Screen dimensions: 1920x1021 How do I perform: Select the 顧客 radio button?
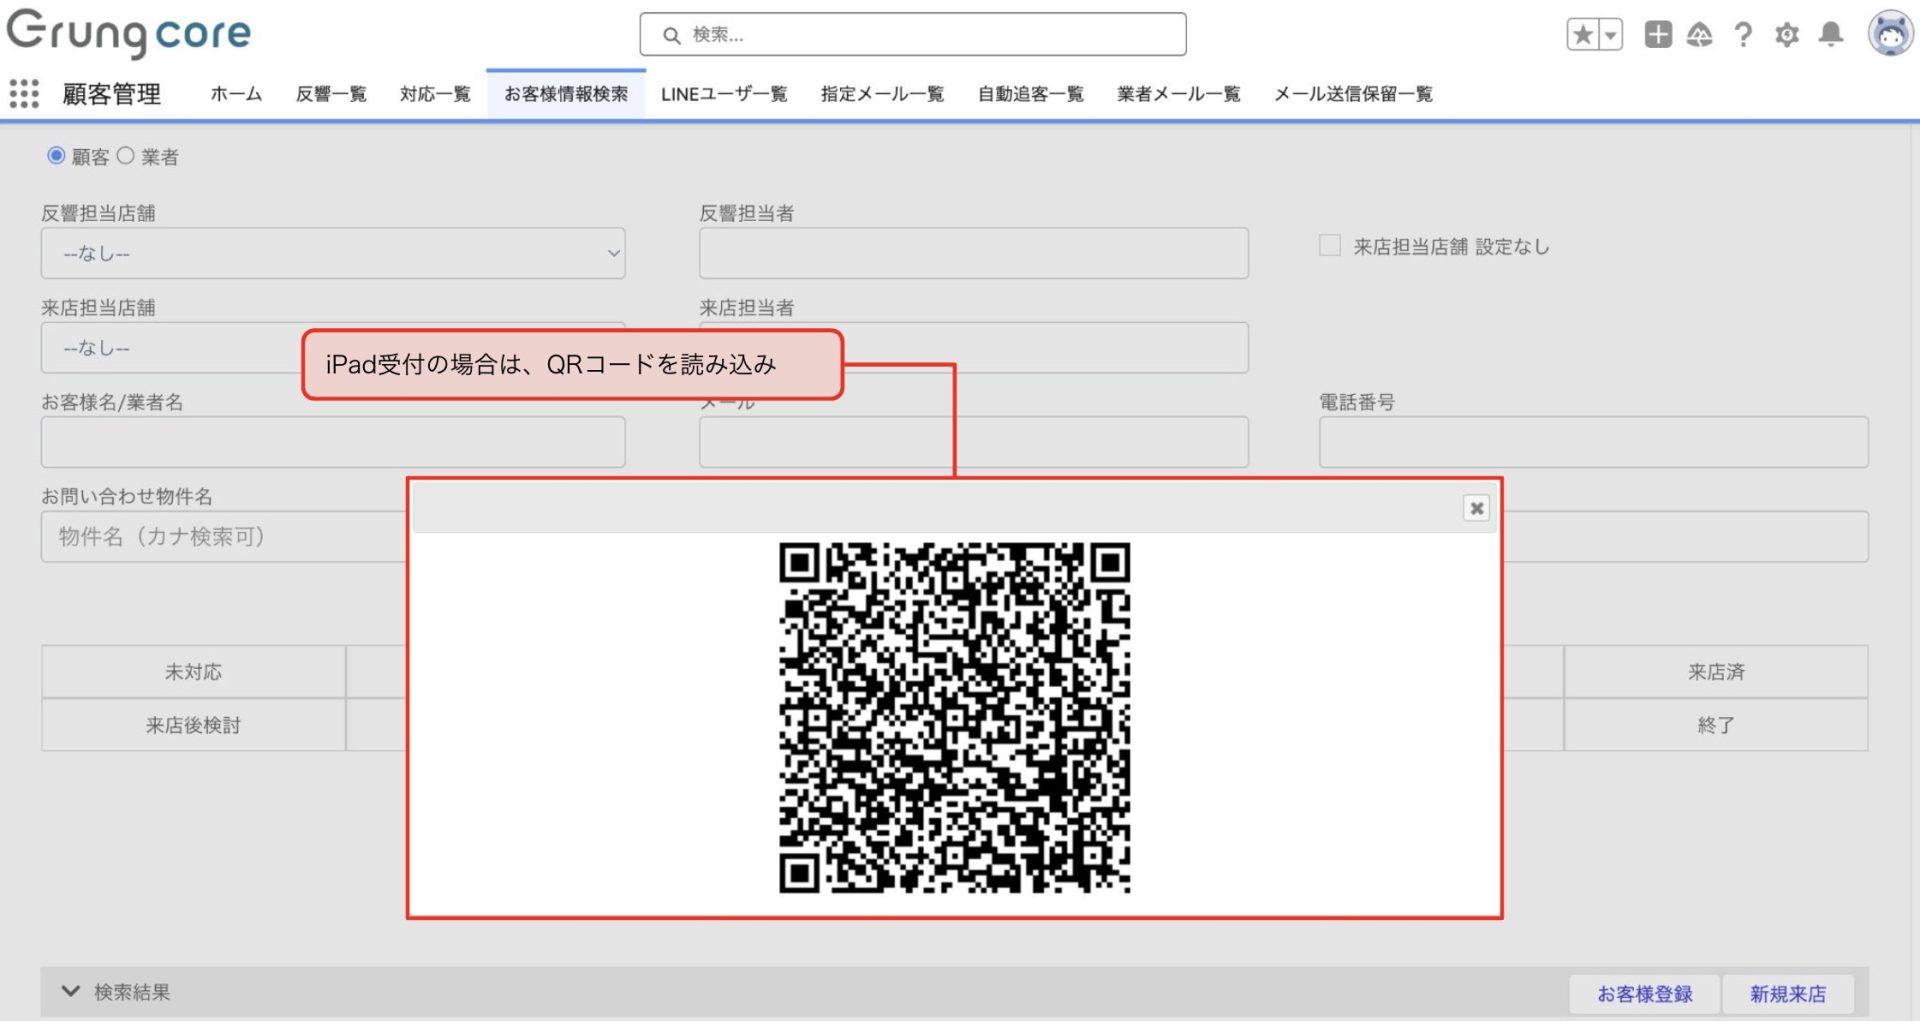pyautogui.click(x=57, y=156)
